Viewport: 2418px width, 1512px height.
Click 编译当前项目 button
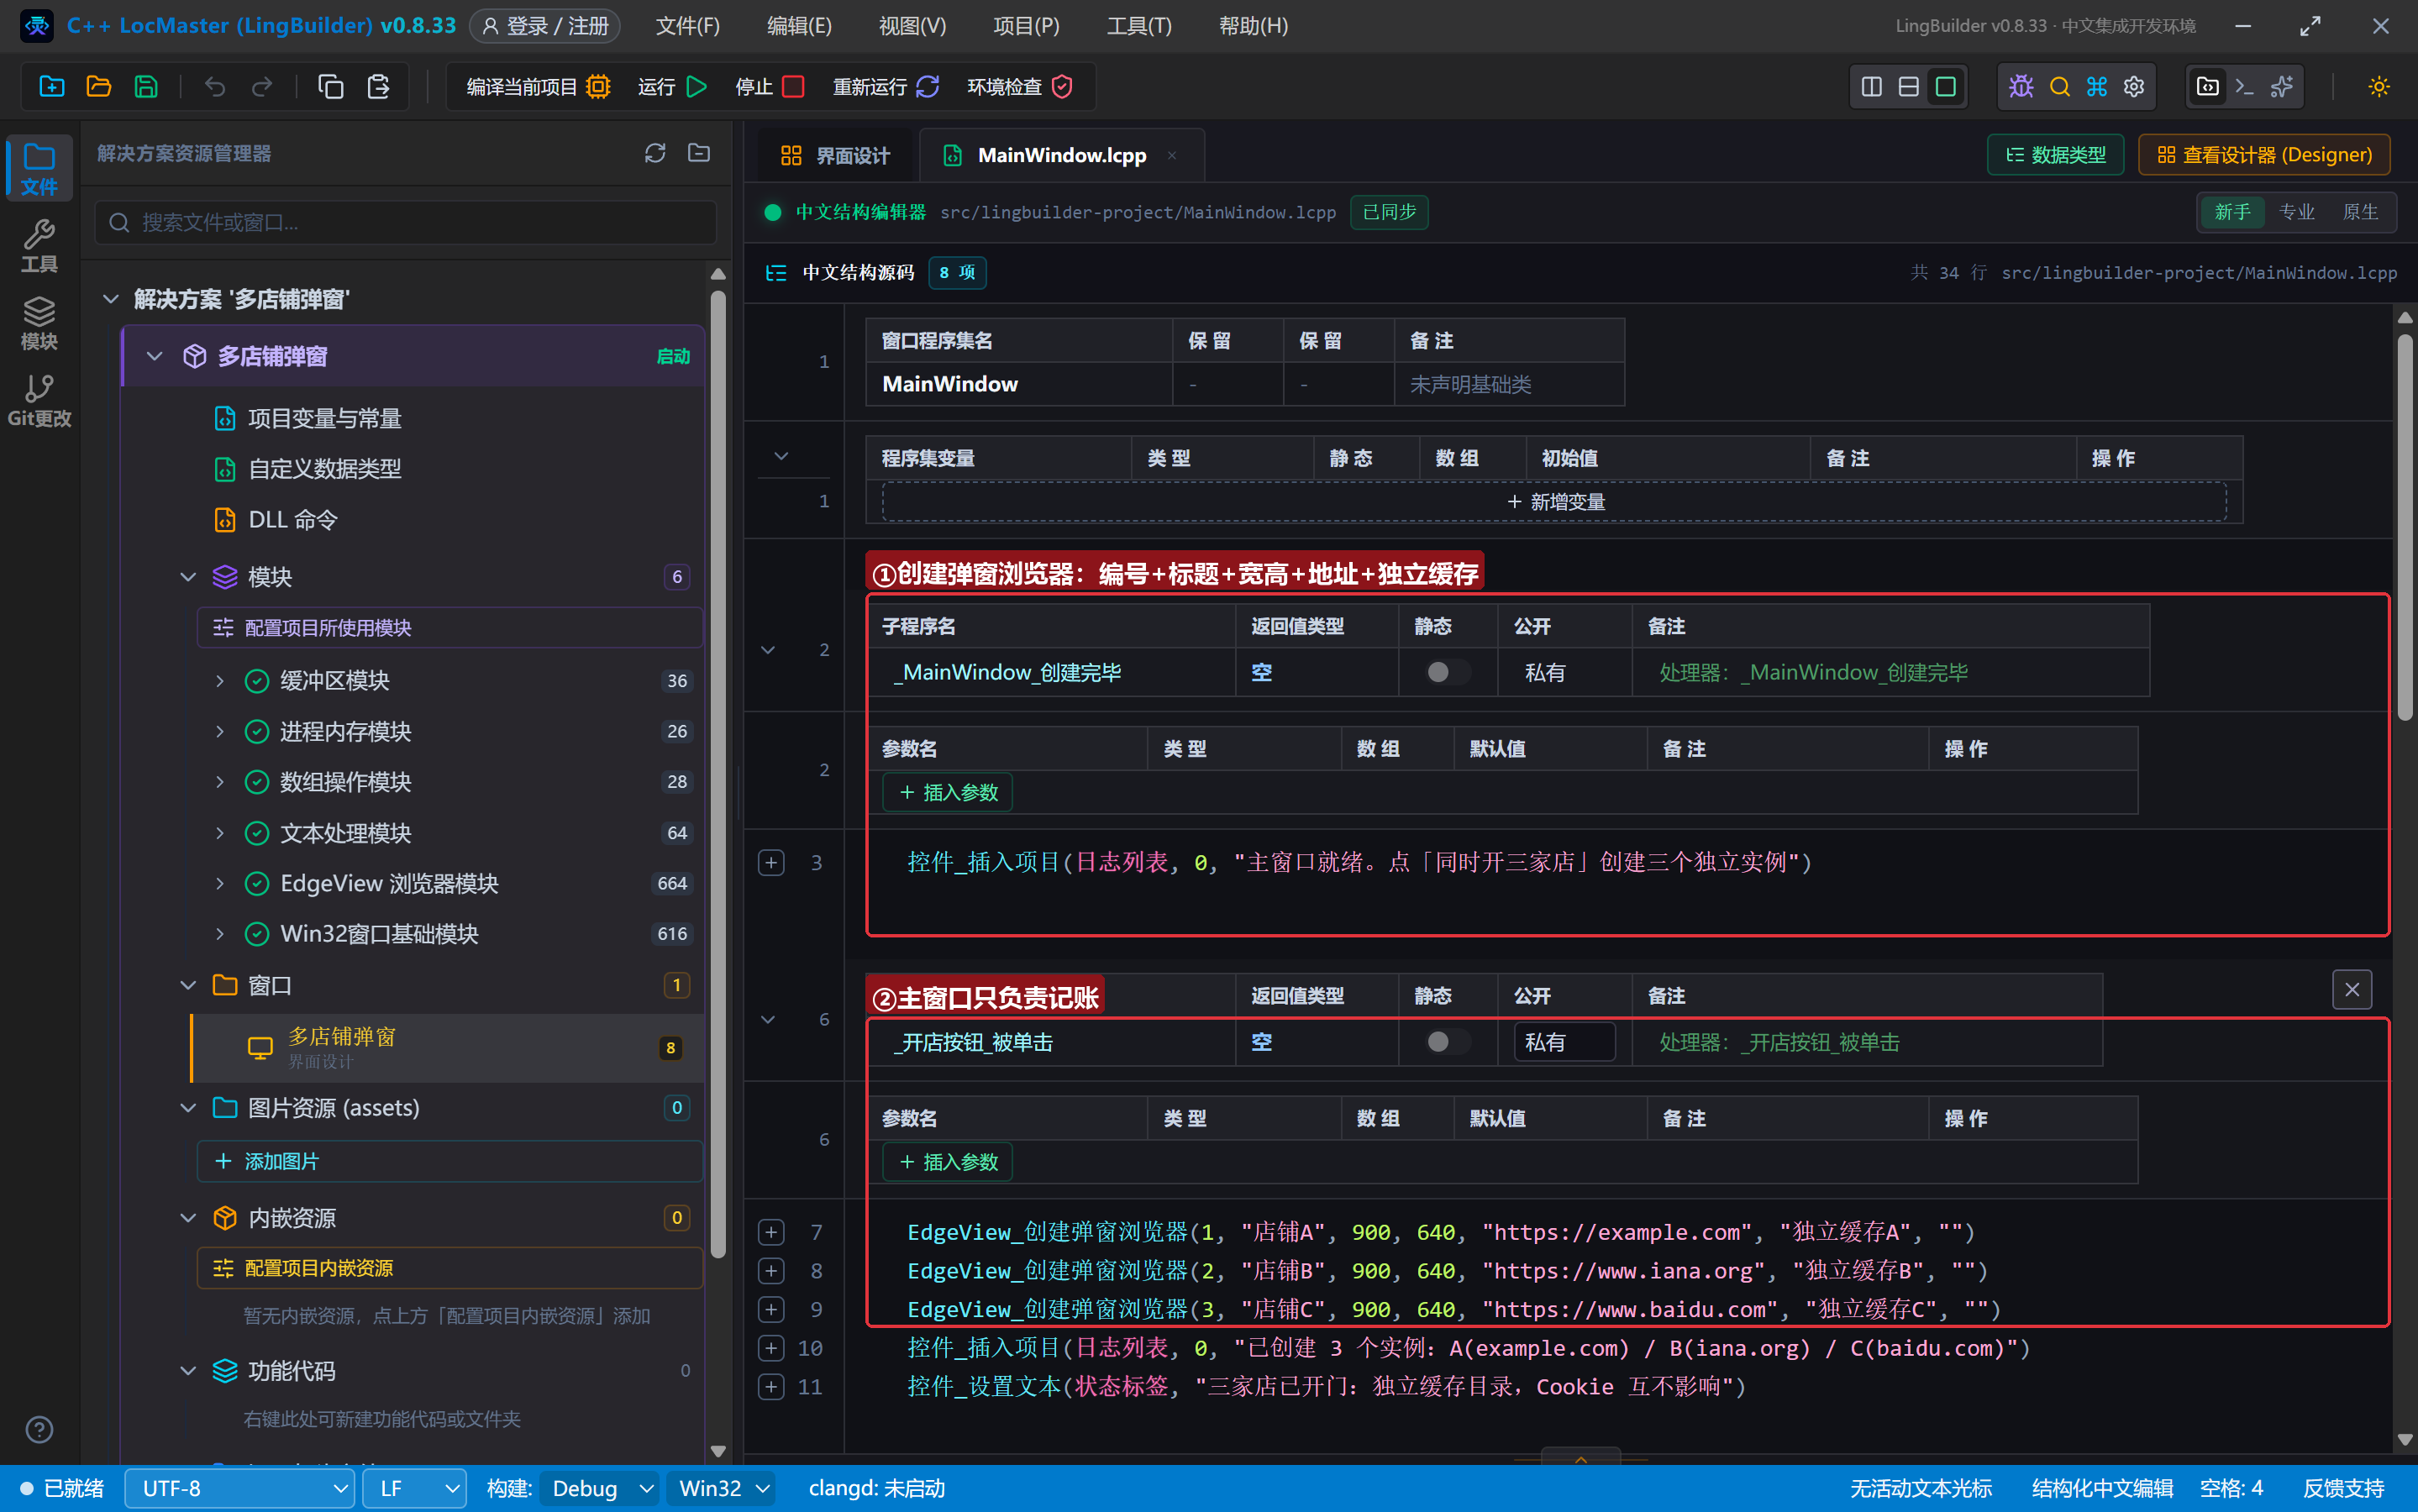pos(538,87)
